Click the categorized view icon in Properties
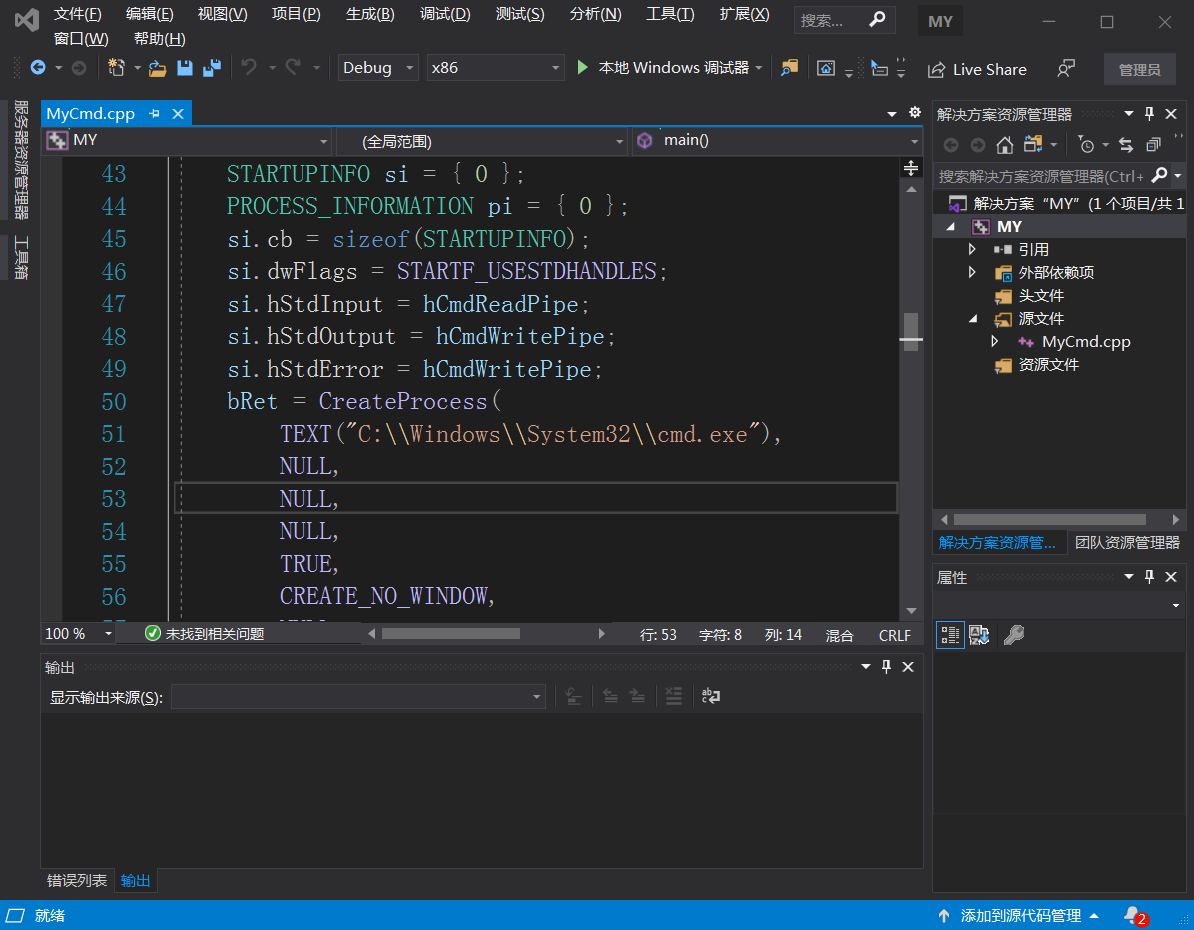 pyautogui.click(x=950, y=634)
